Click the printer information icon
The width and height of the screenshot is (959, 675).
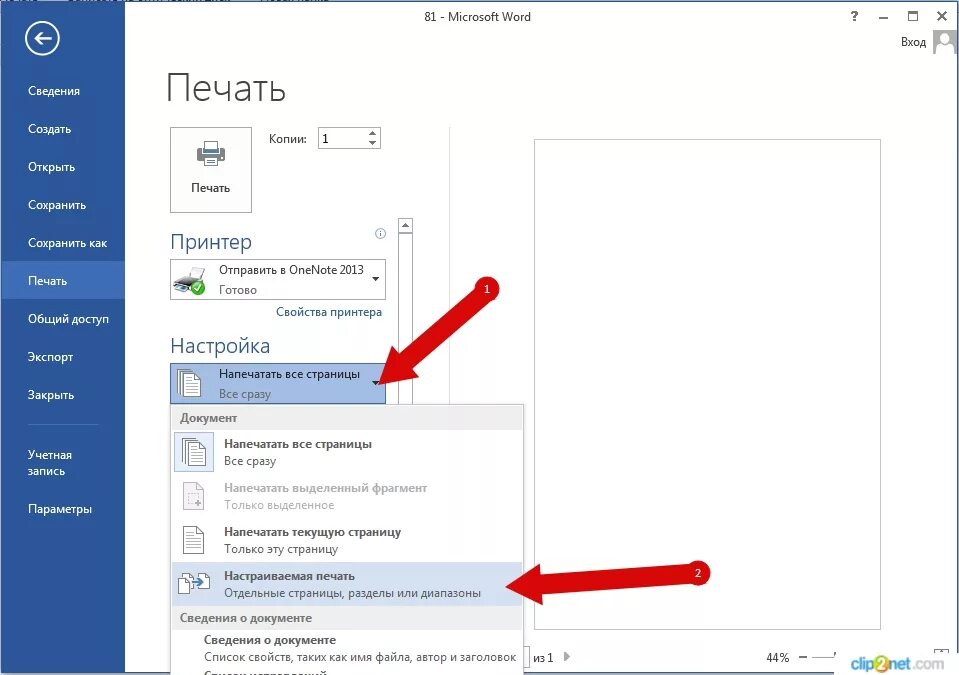[380, 234]
